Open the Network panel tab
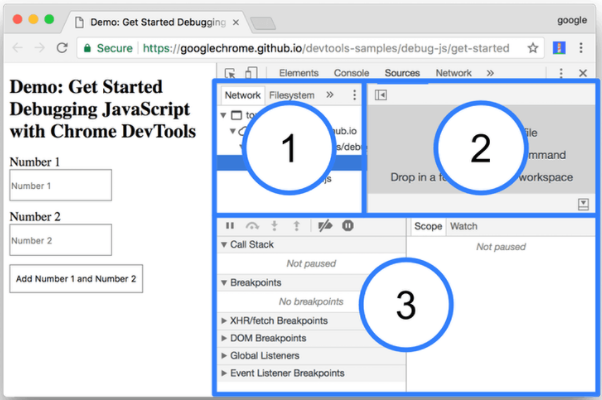Image resolution: width=602 pixels, height=400 pixels. (453, 73)
